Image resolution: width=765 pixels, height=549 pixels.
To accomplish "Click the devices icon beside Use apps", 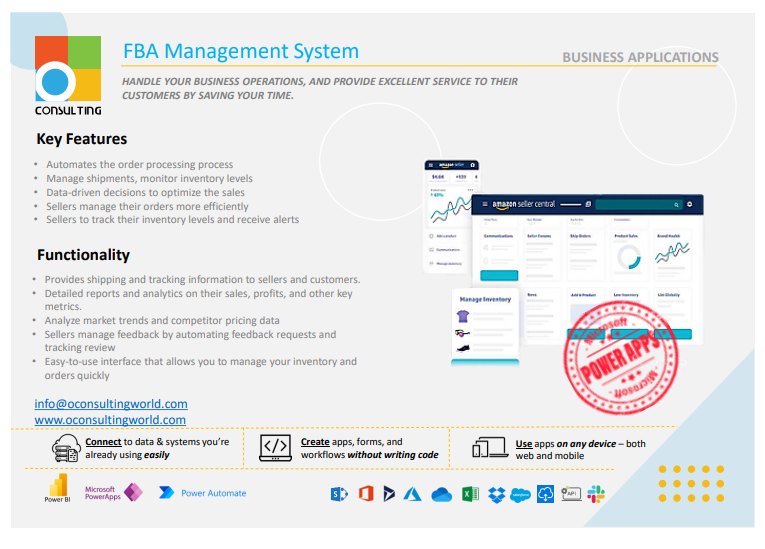I will tap(490, 447).
